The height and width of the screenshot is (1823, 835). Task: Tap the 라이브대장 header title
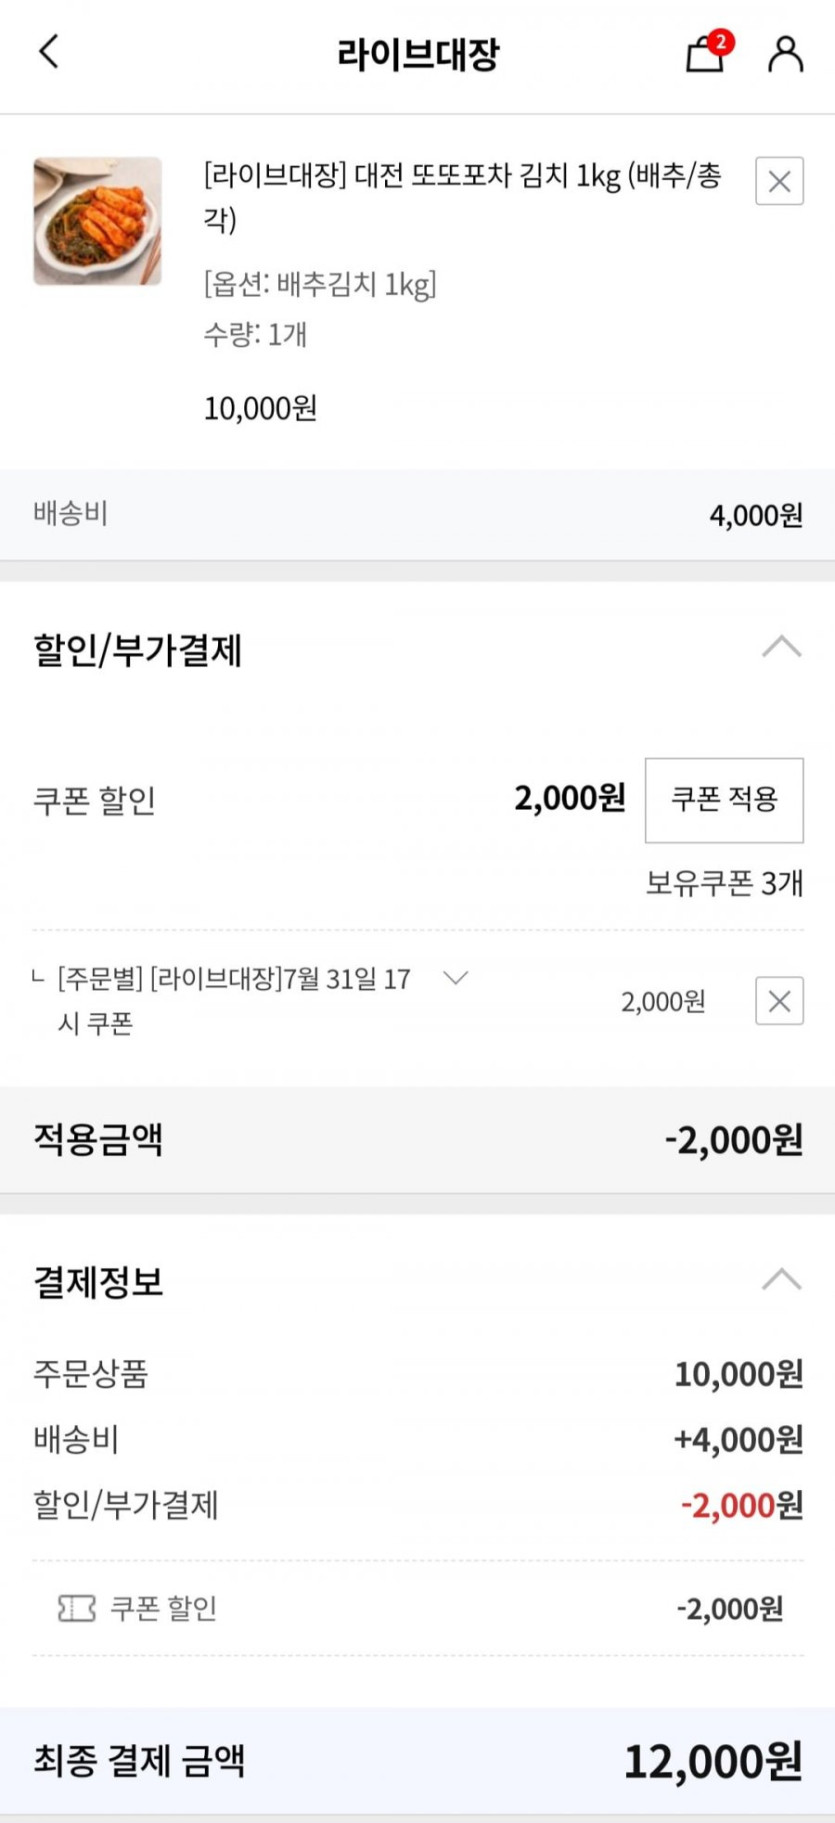[x=417, y=54]
